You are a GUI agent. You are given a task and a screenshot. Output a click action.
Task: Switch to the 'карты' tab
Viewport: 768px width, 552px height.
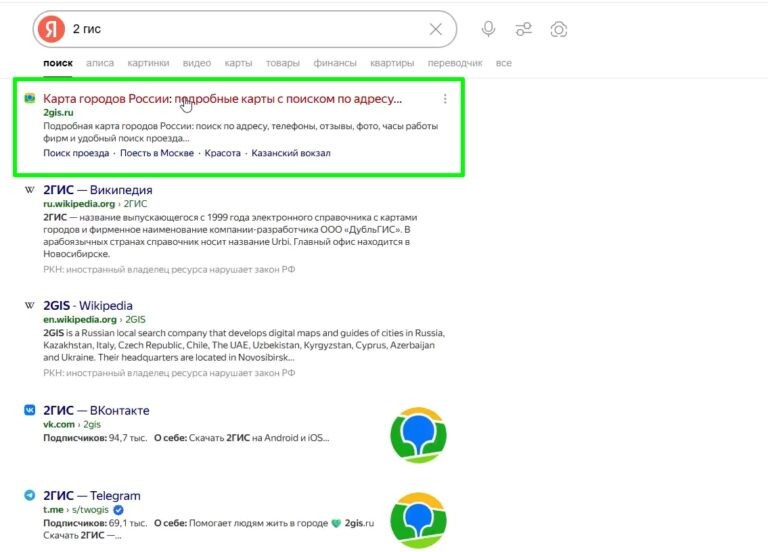pyautogui.click(x=239, y=63)
